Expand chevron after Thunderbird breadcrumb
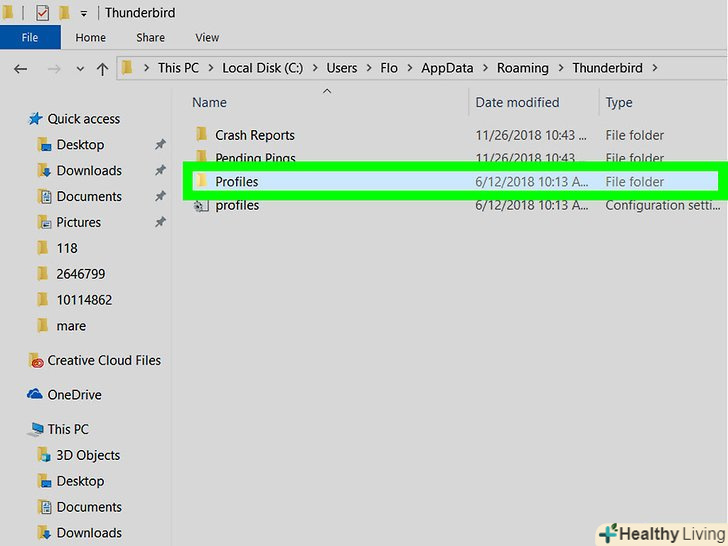728x546 pixels. (x=655, y=68)
